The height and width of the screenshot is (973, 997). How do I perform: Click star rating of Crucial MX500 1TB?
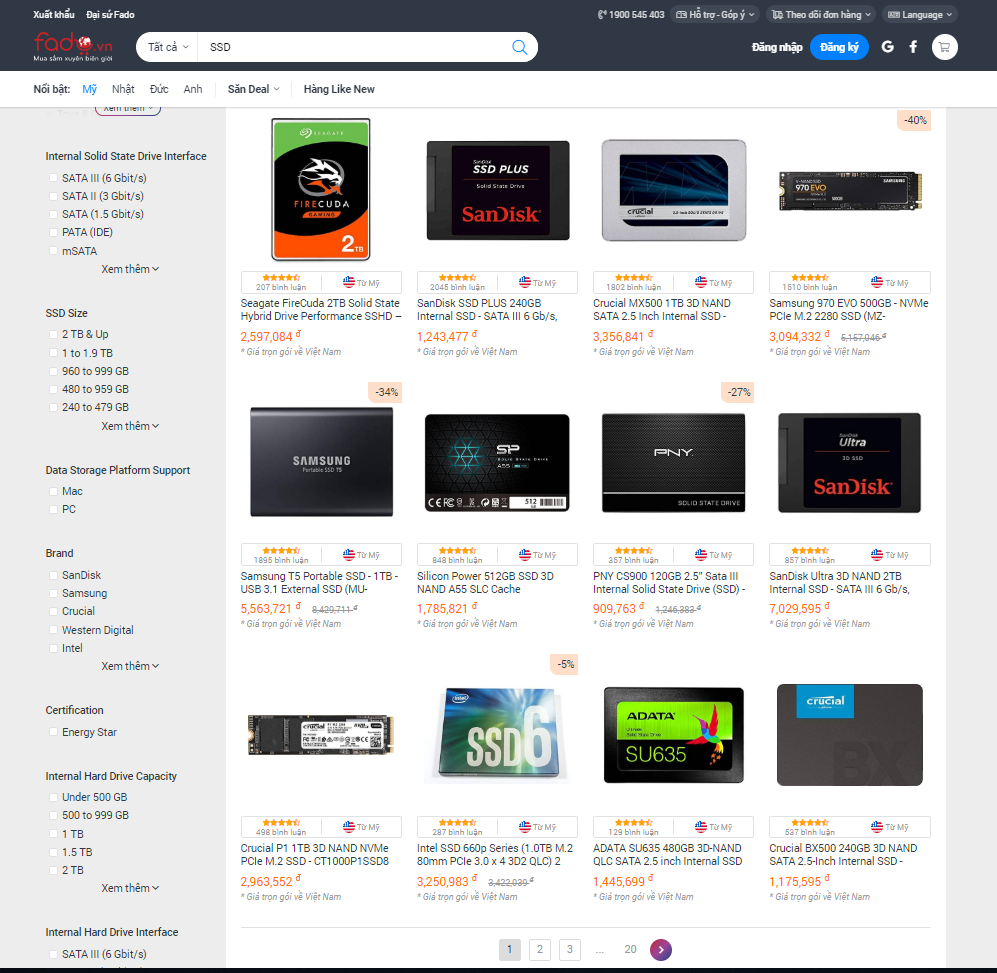click(633, 277)
